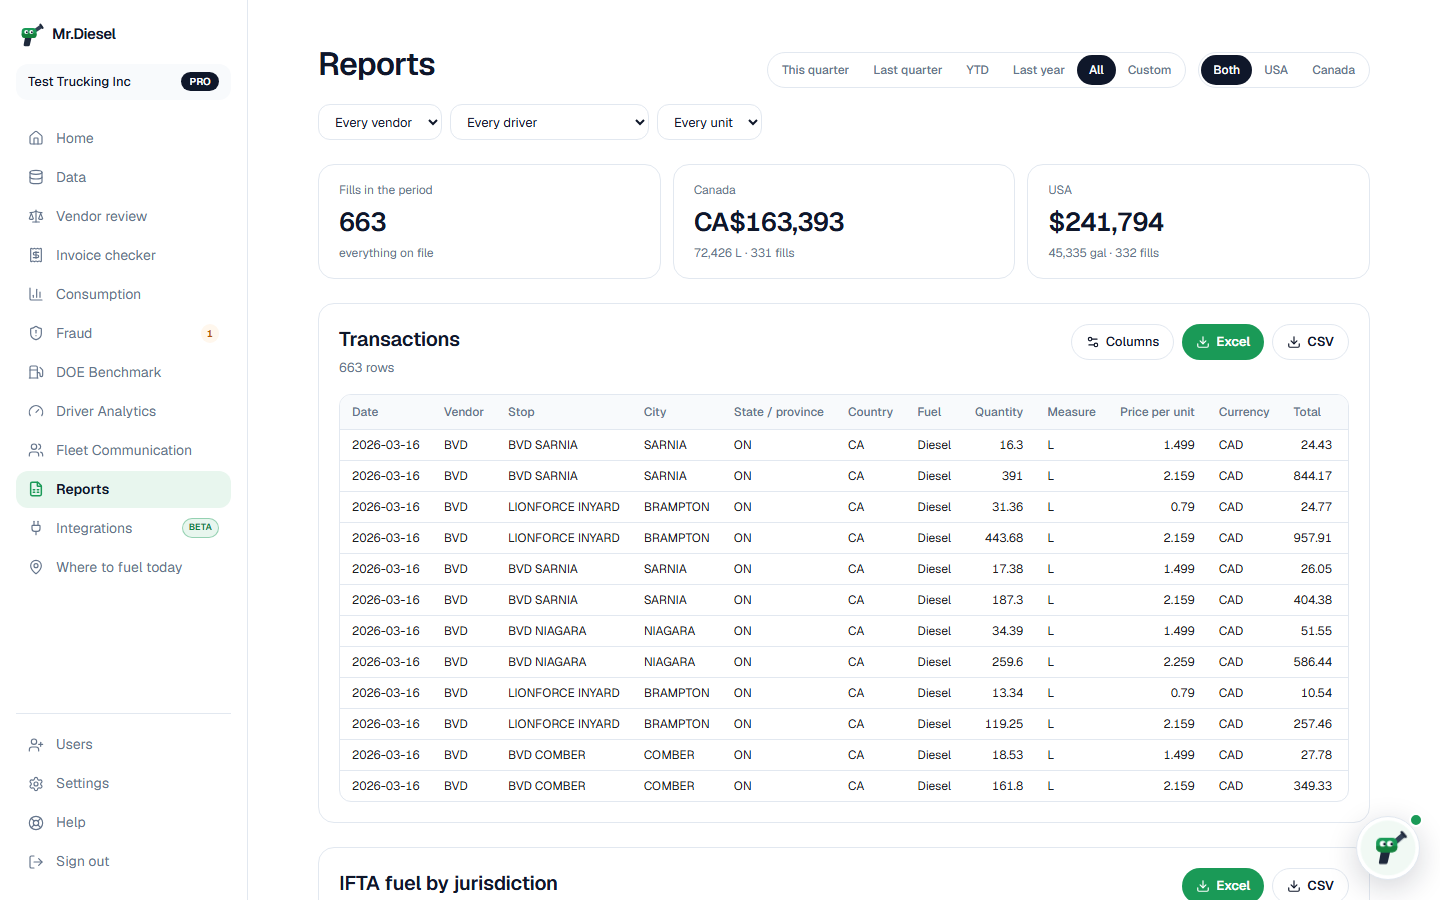Click the DOE Benchmark fuel pump icon
1440x900 pixels.
click(x=36, y=372)
